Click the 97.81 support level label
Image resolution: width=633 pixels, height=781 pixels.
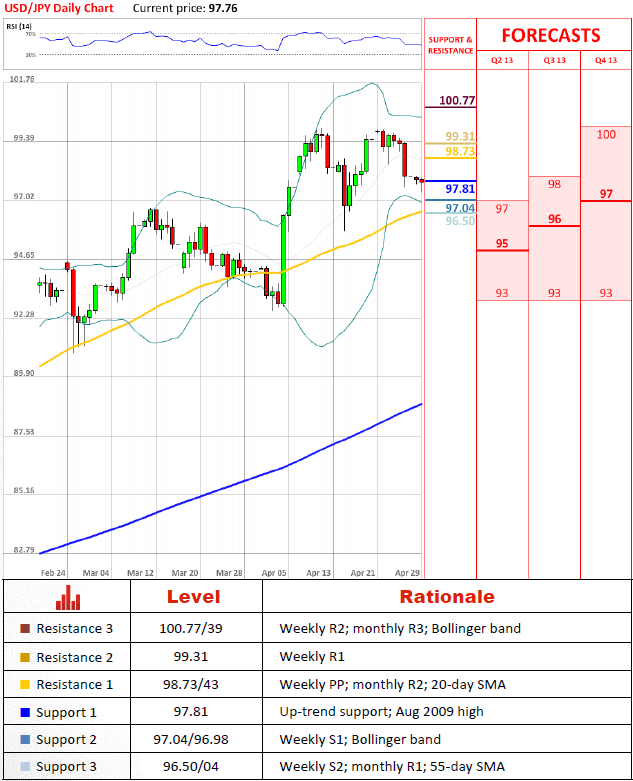point(460,189)
